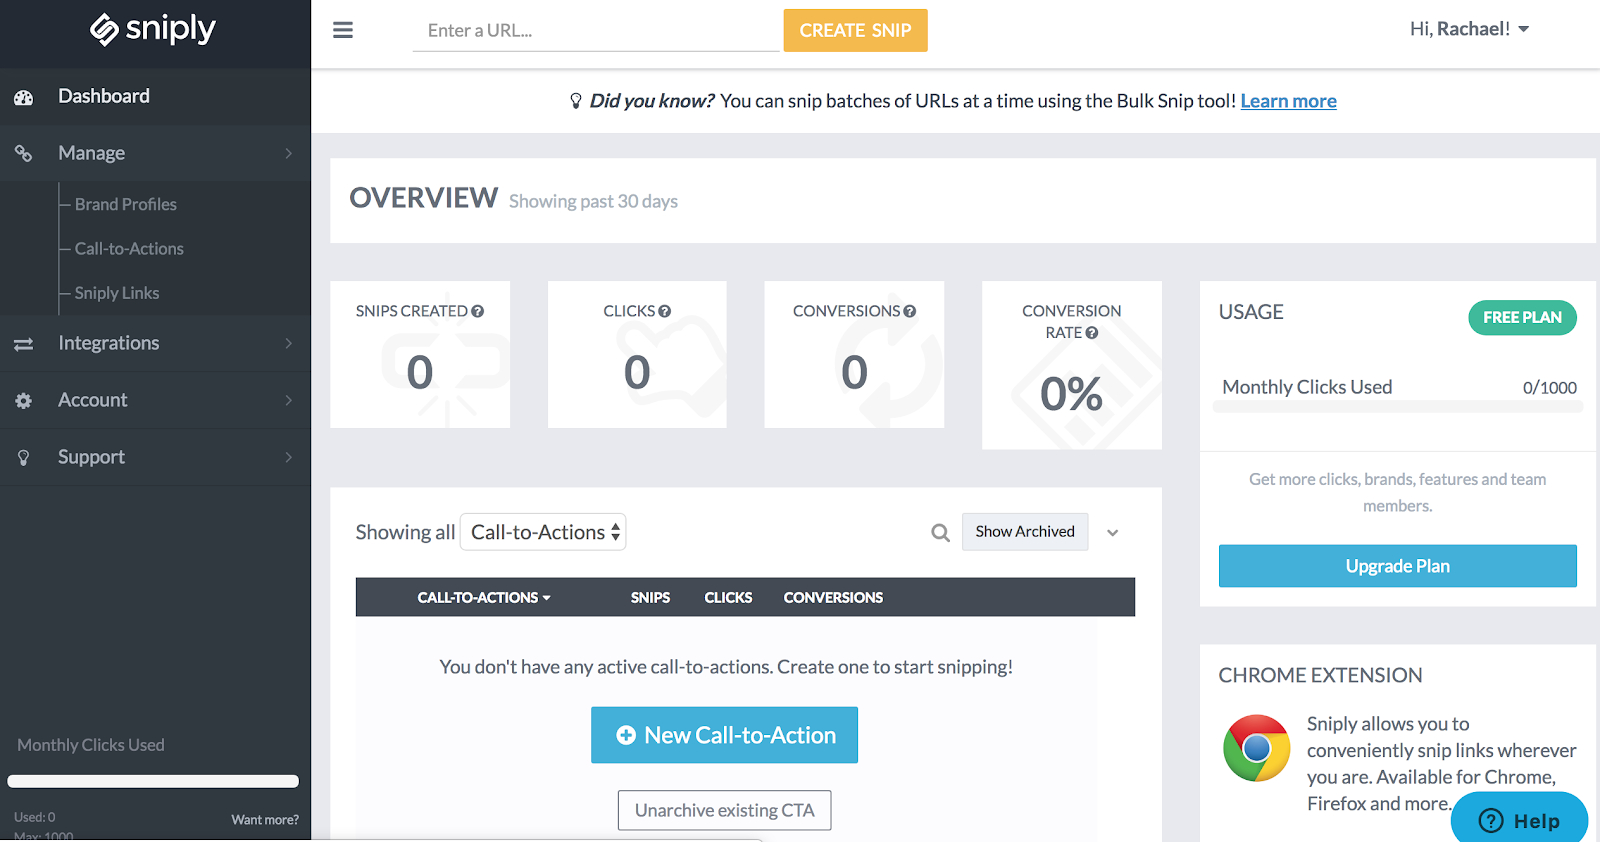The image size is (1600, 842).
Task: Click the Used: 0 sidebar text
Action: (x=35, y=817)
